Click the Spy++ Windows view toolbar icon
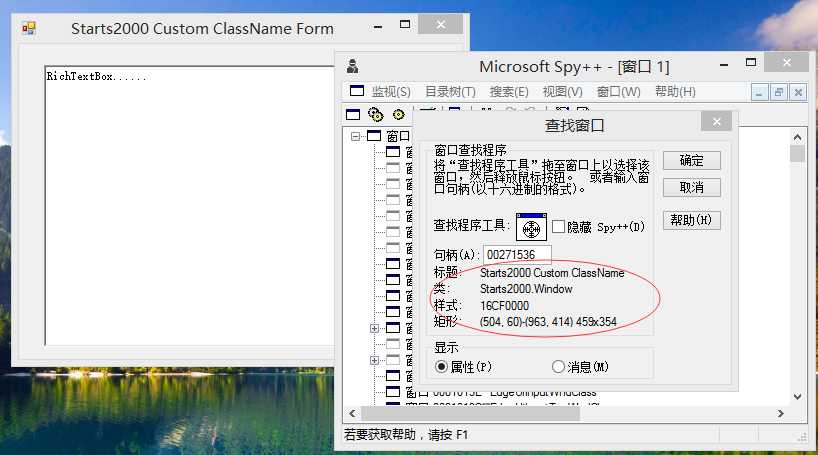 pos(353,114)
